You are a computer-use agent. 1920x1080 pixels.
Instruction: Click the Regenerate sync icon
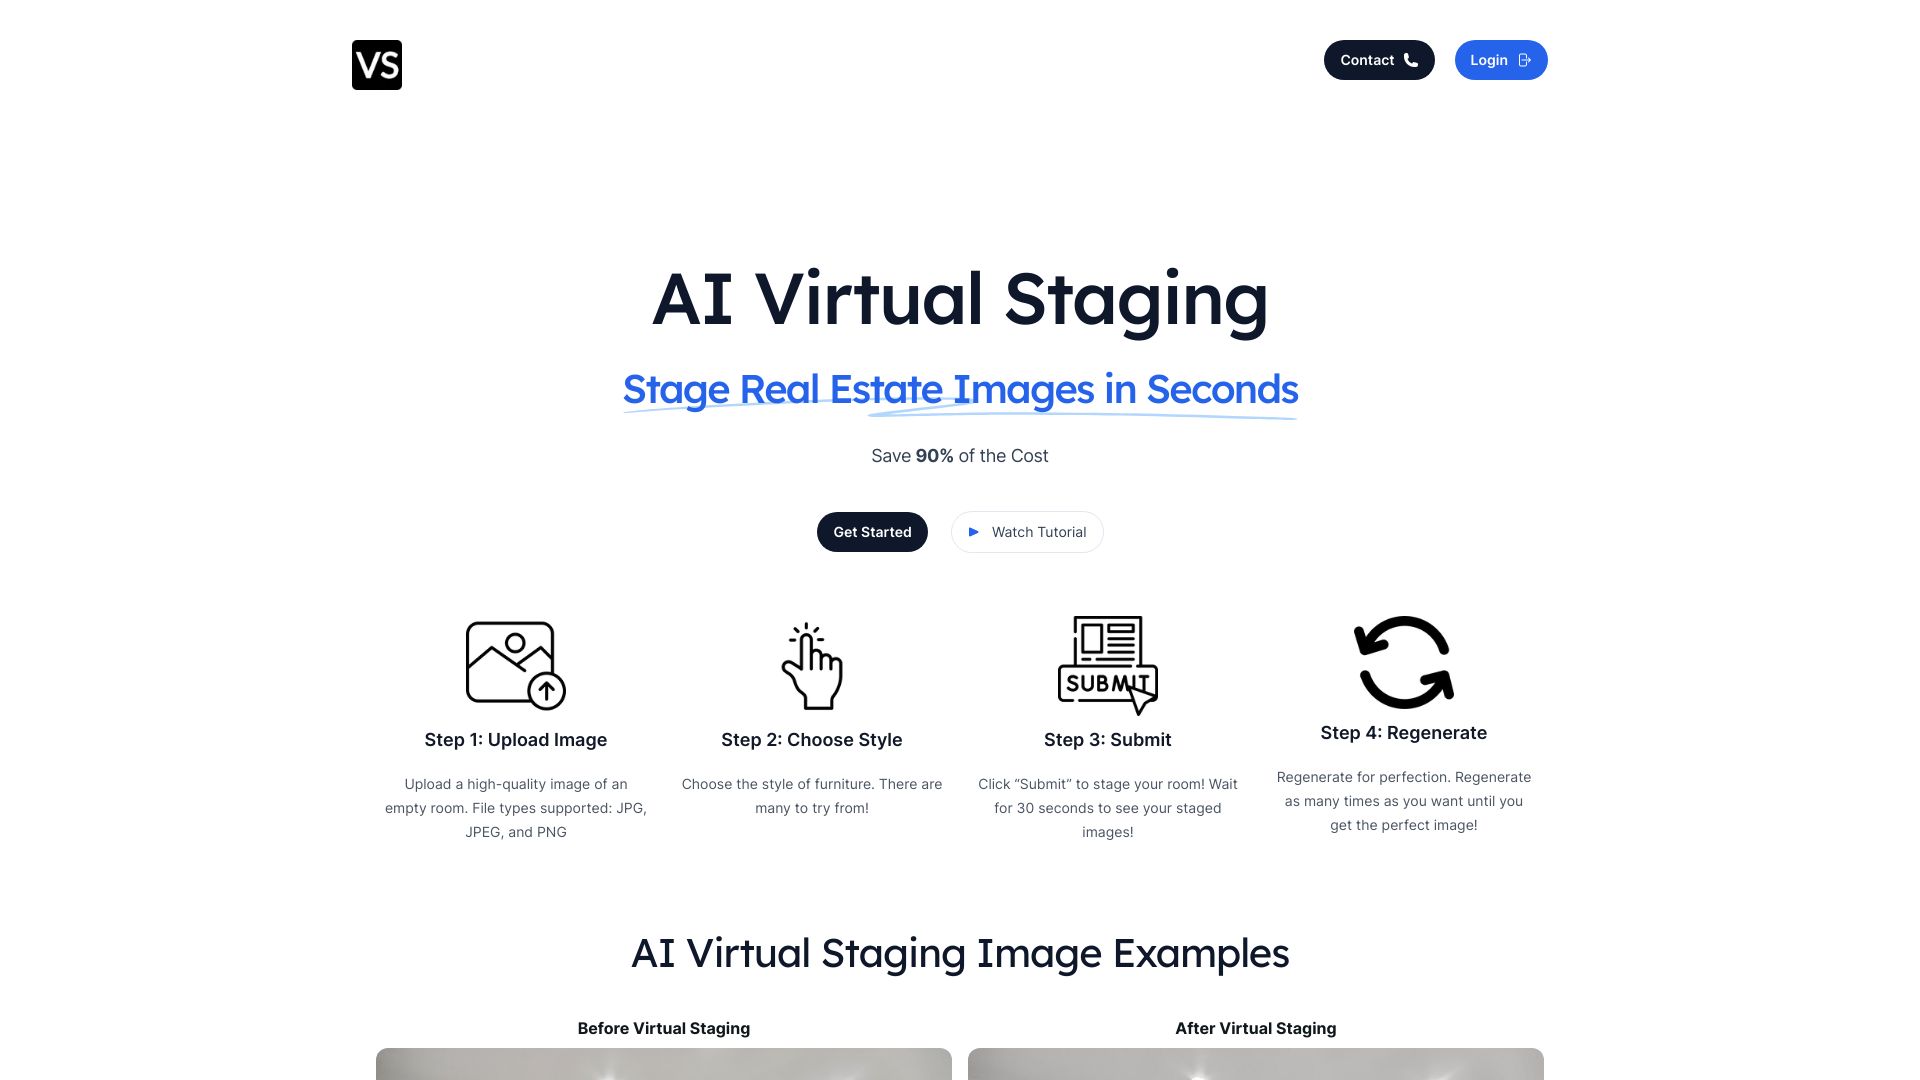(1403, 662)
